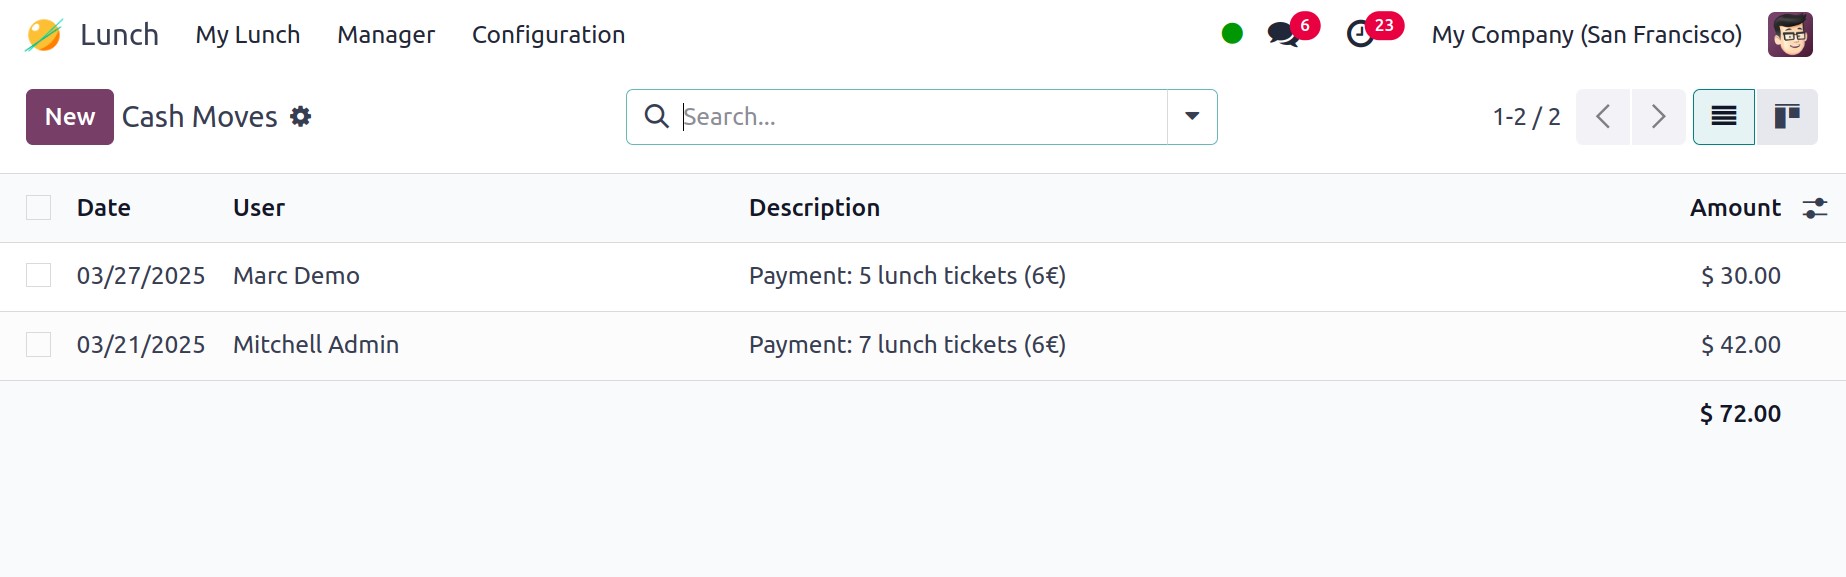Switch to List view
Screen dimensions: 1846x577
(x=1723, y=117)
